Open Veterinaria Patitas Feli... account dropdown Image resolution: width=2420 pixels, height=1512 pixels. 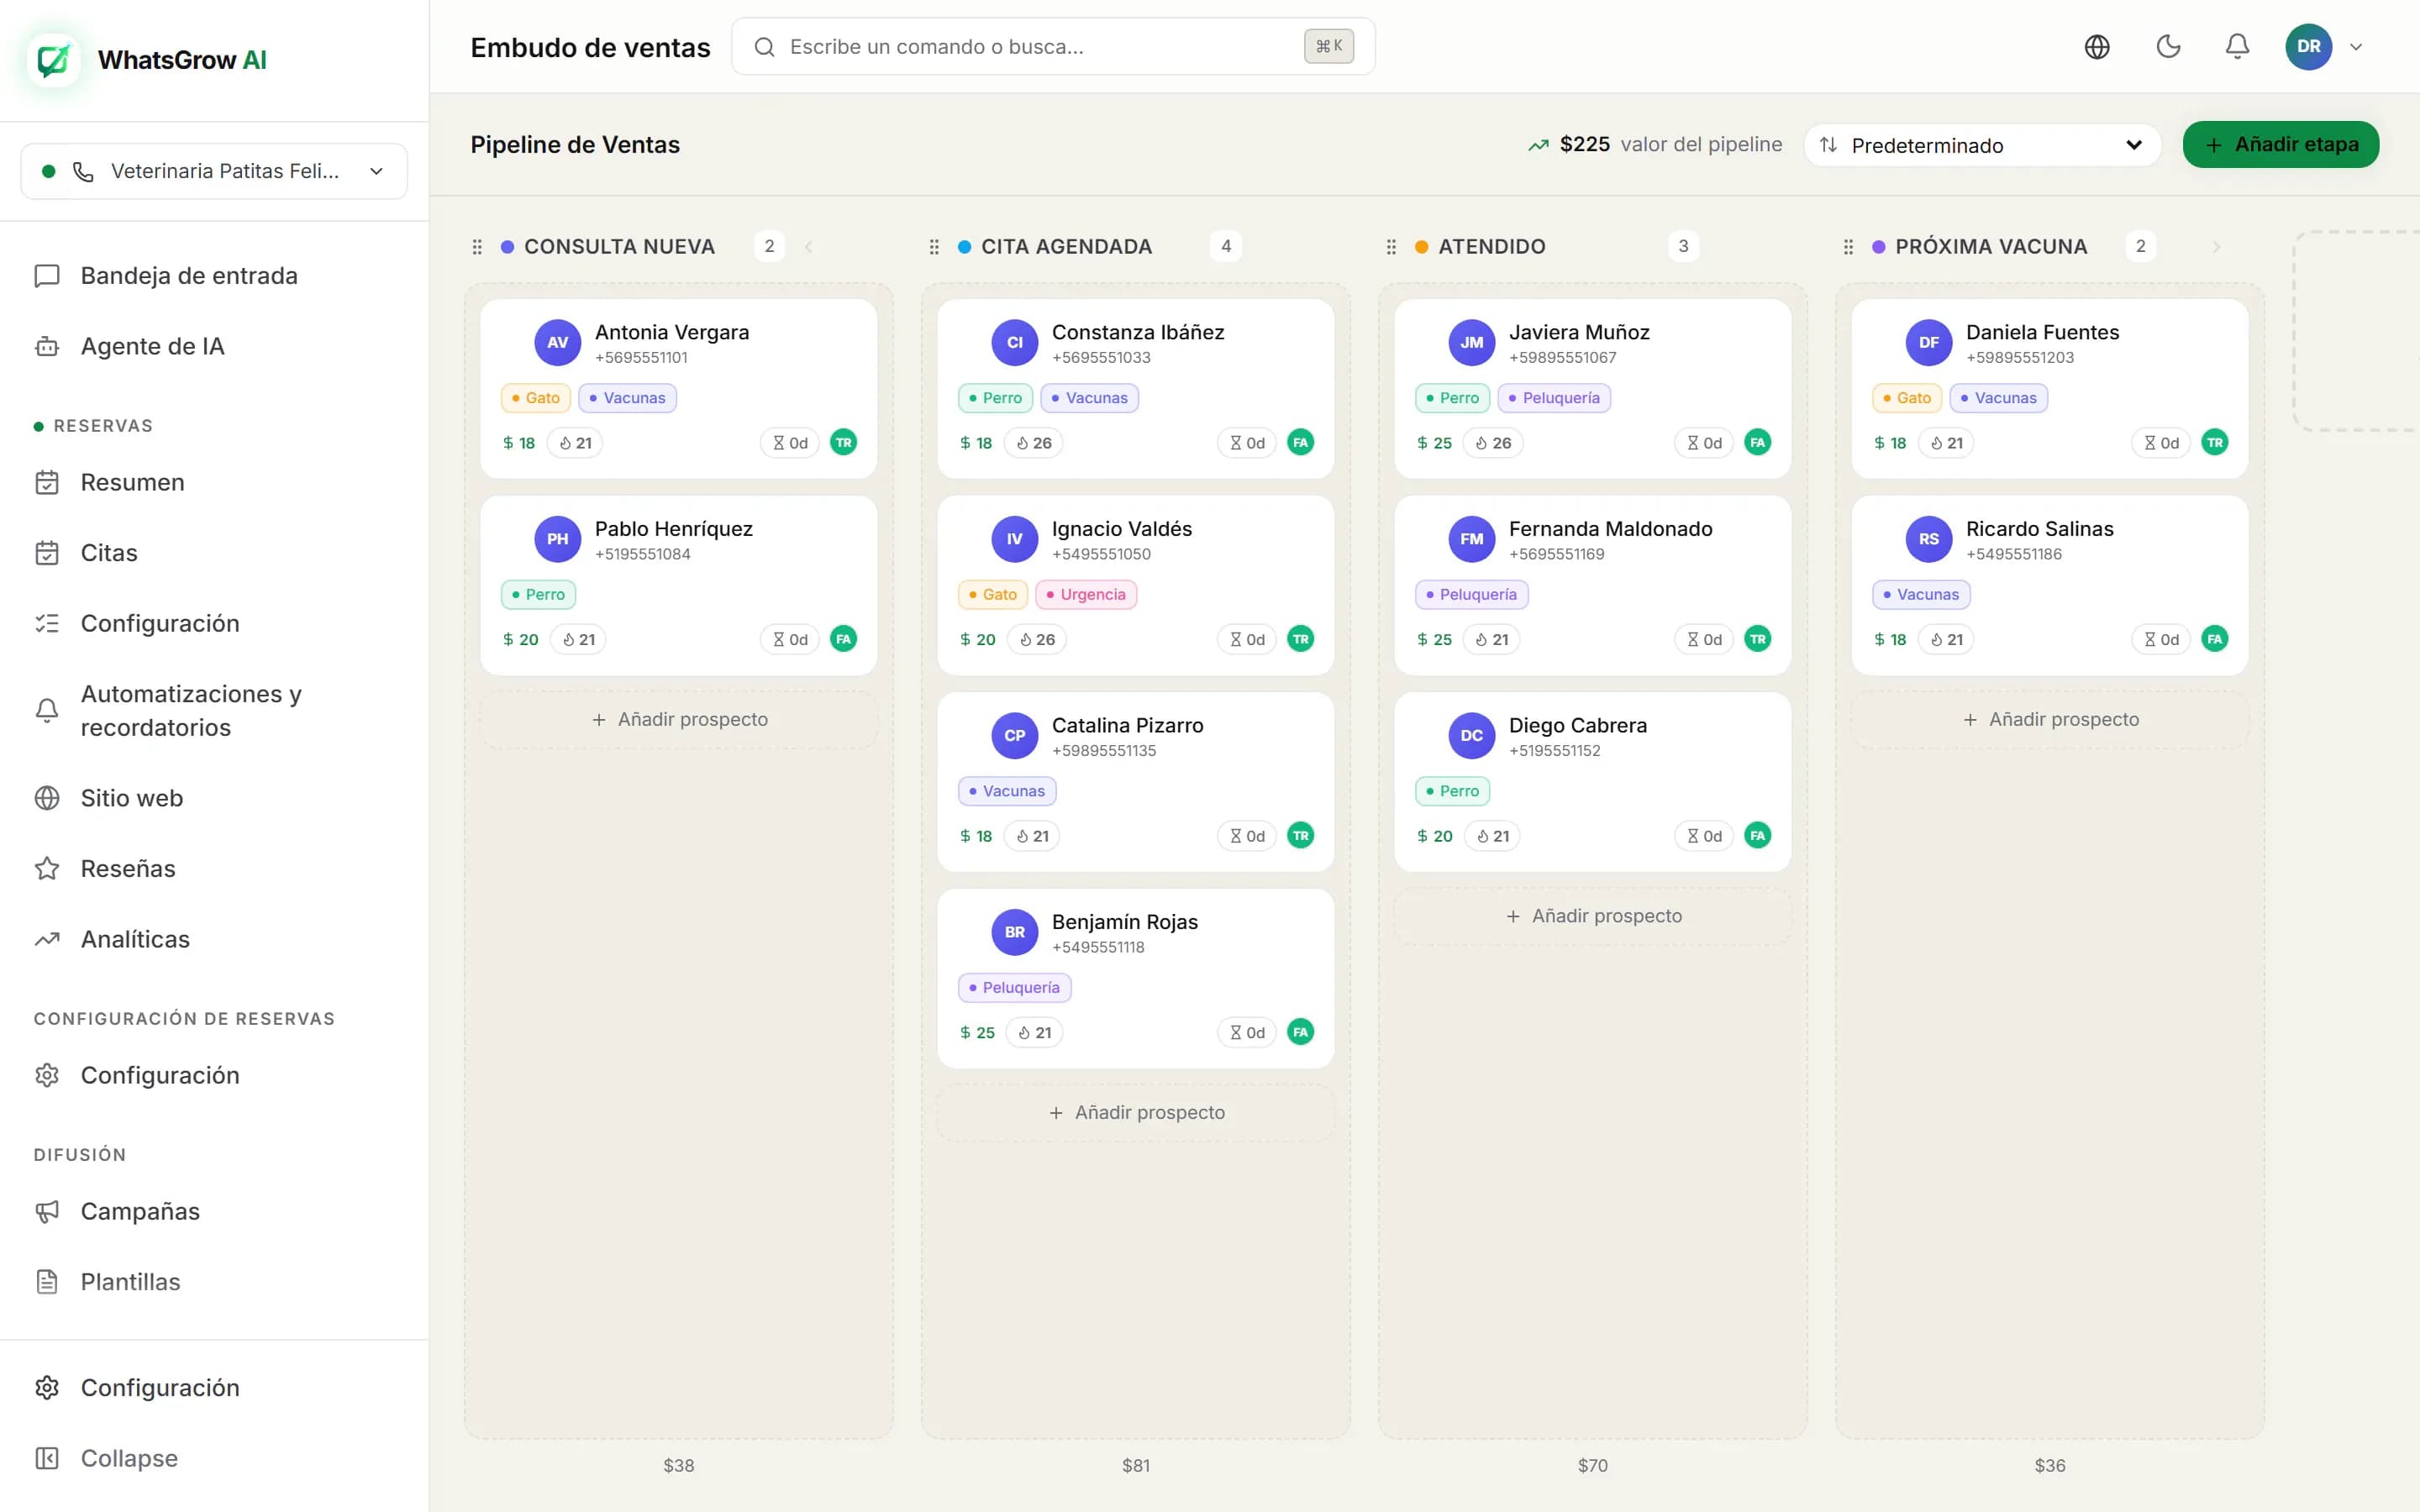(214, 171)
